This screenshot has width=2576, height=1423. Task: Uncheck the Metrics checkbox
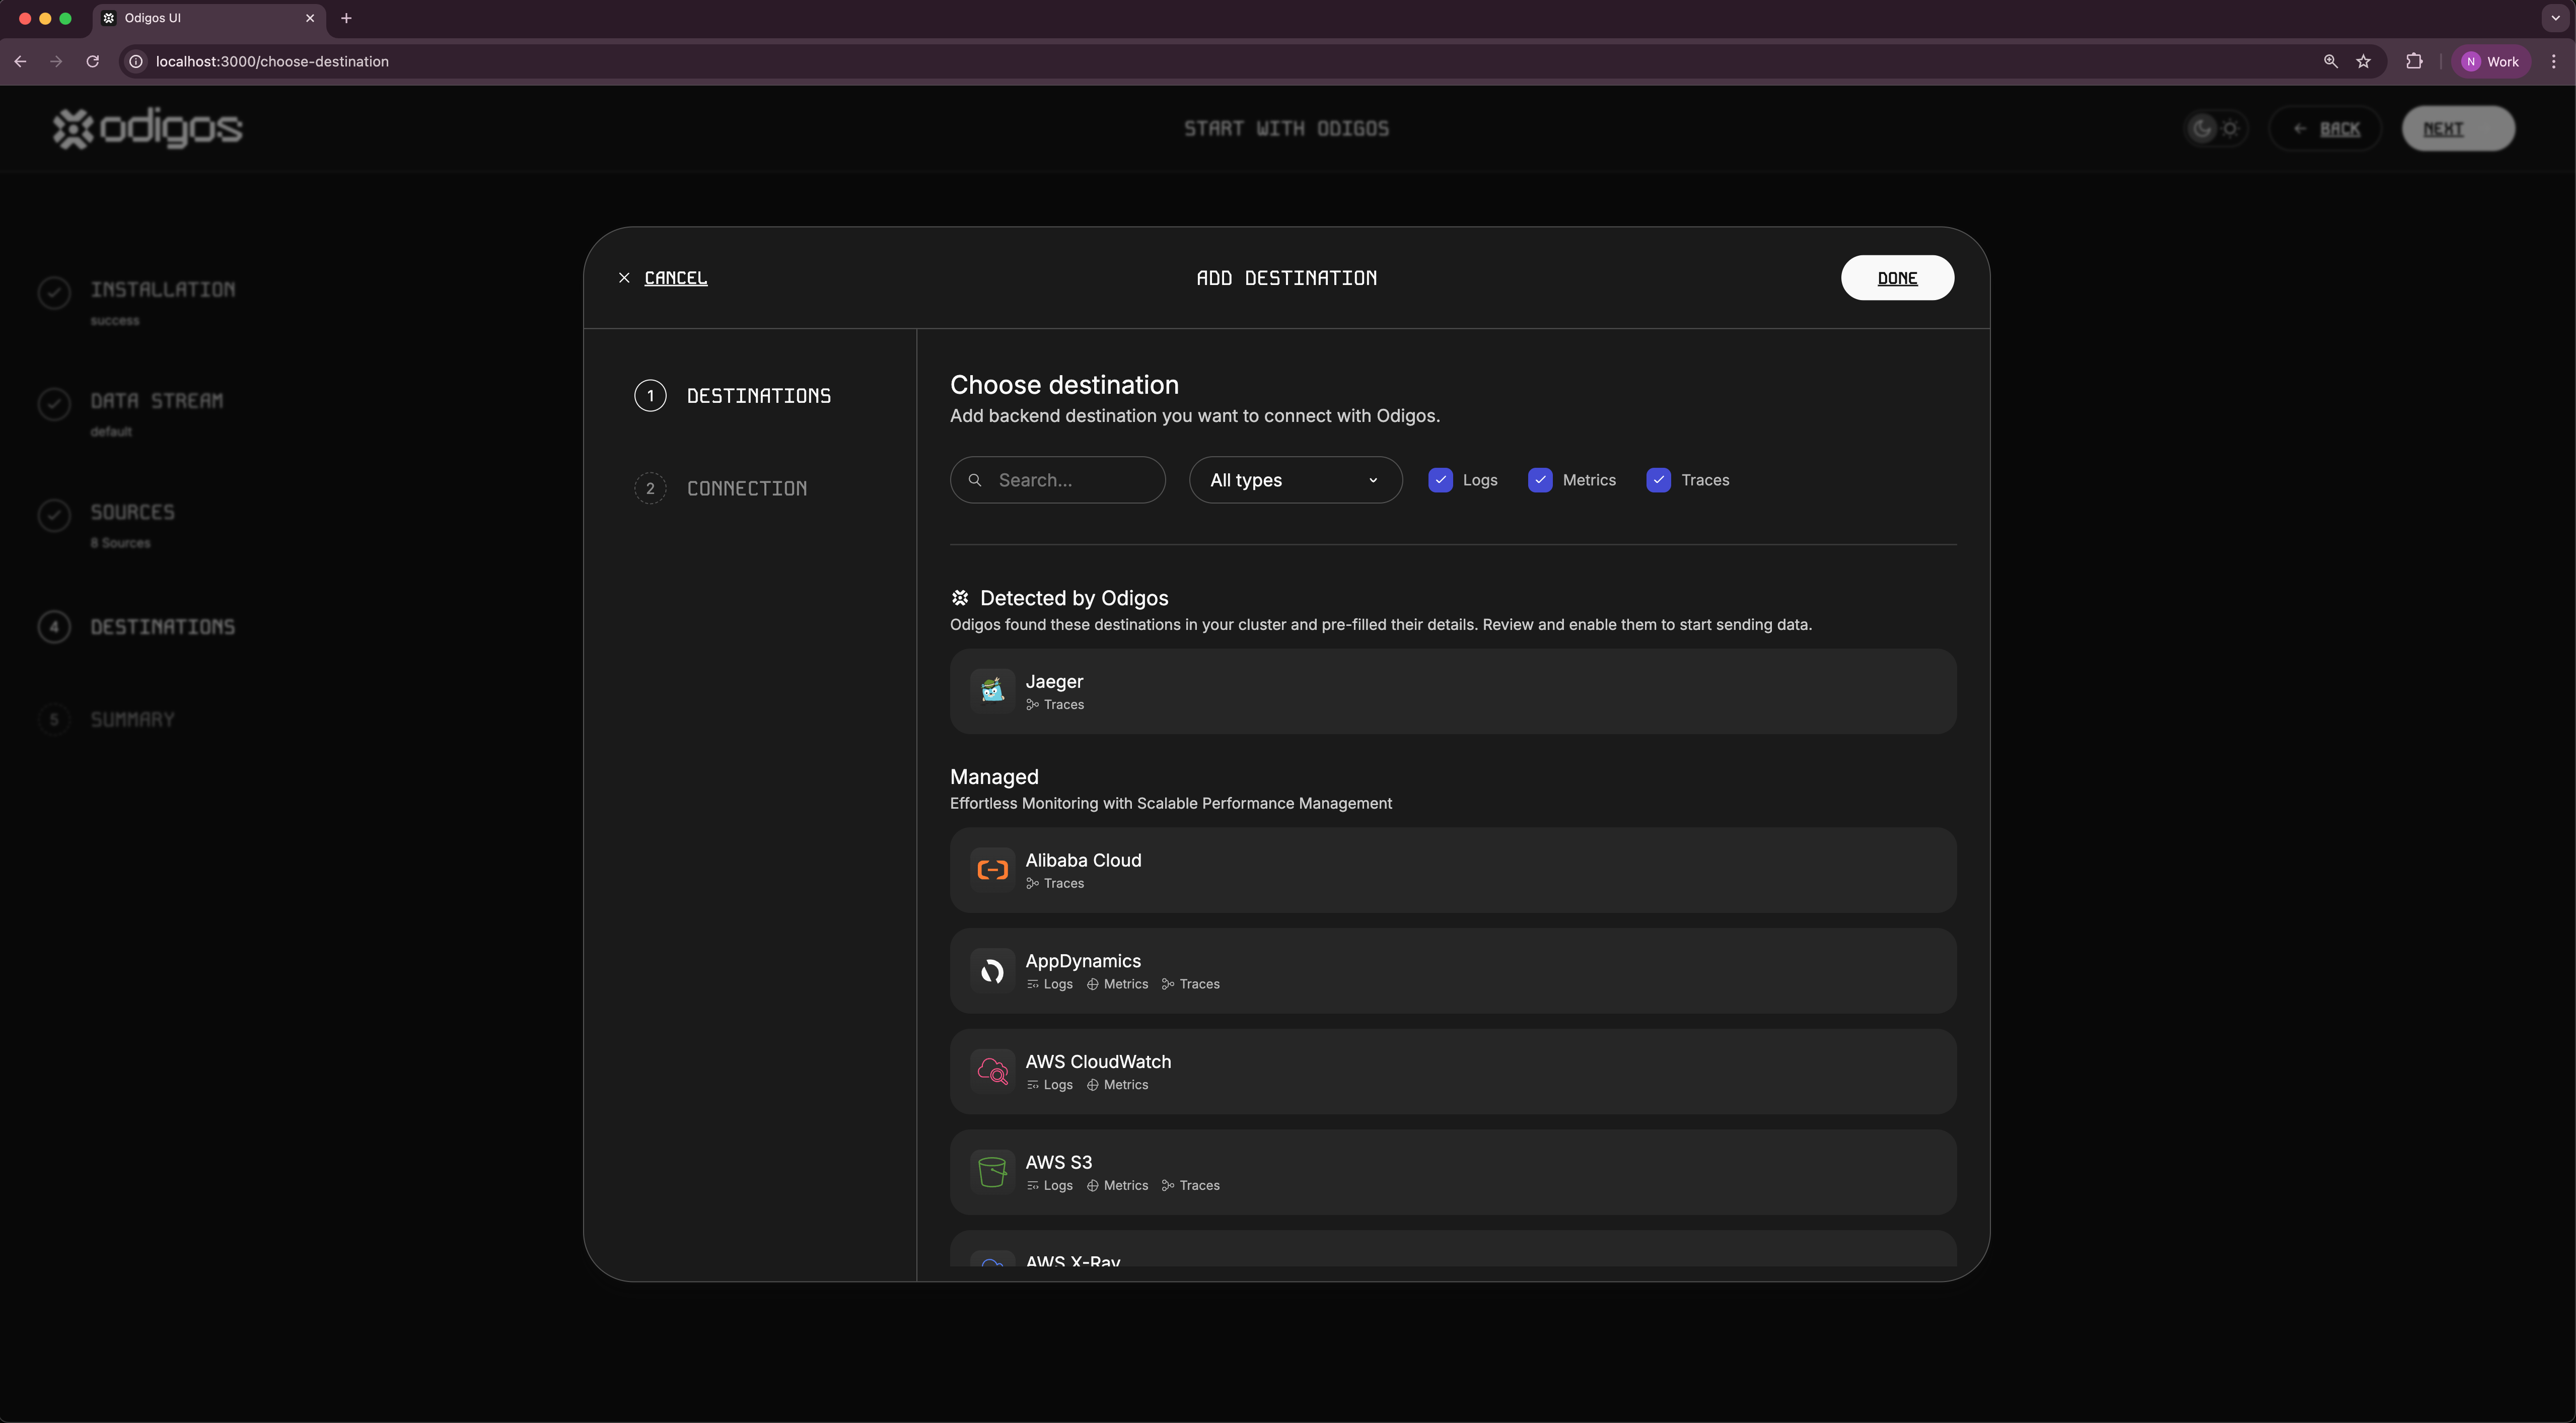[1540, 480]
